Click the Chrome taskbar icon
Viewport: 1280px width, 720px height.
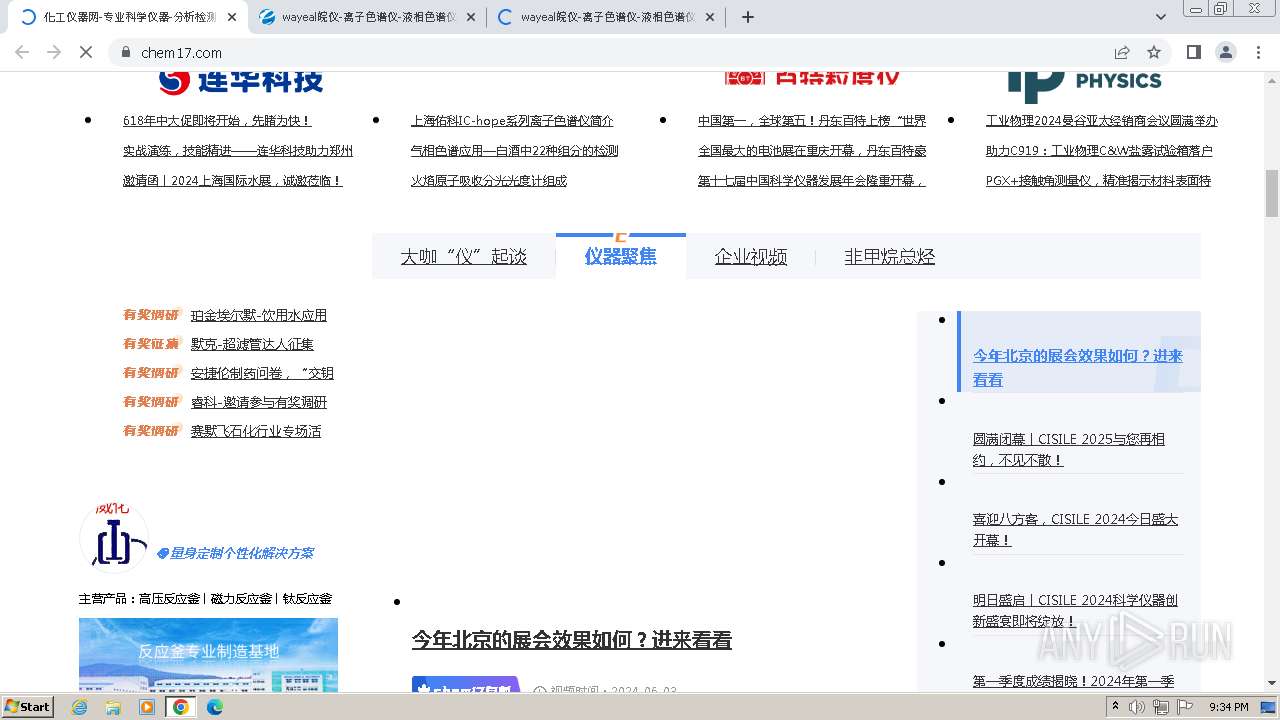(x=181, y=707)
